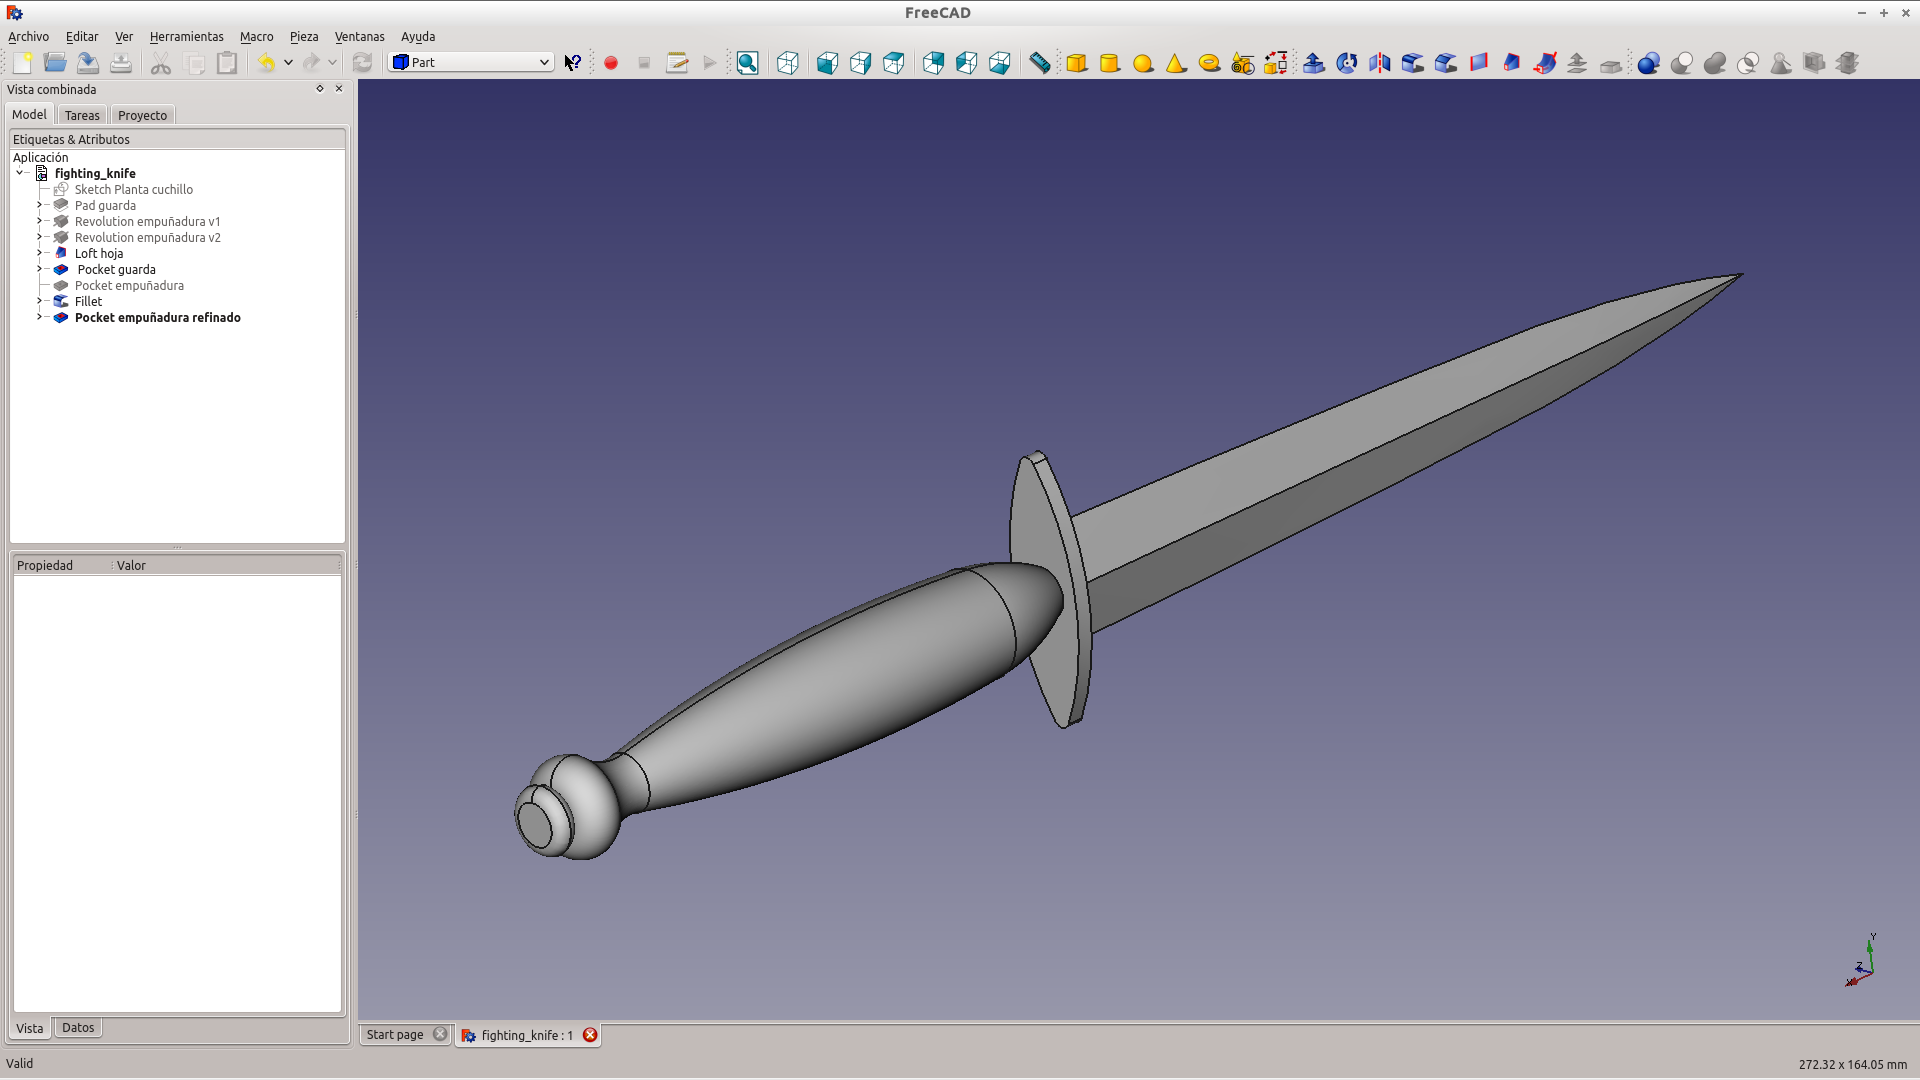Open parametric primitives creation tool
The width and height of the screenshot is (1920, 1080).
[1242, 63]
